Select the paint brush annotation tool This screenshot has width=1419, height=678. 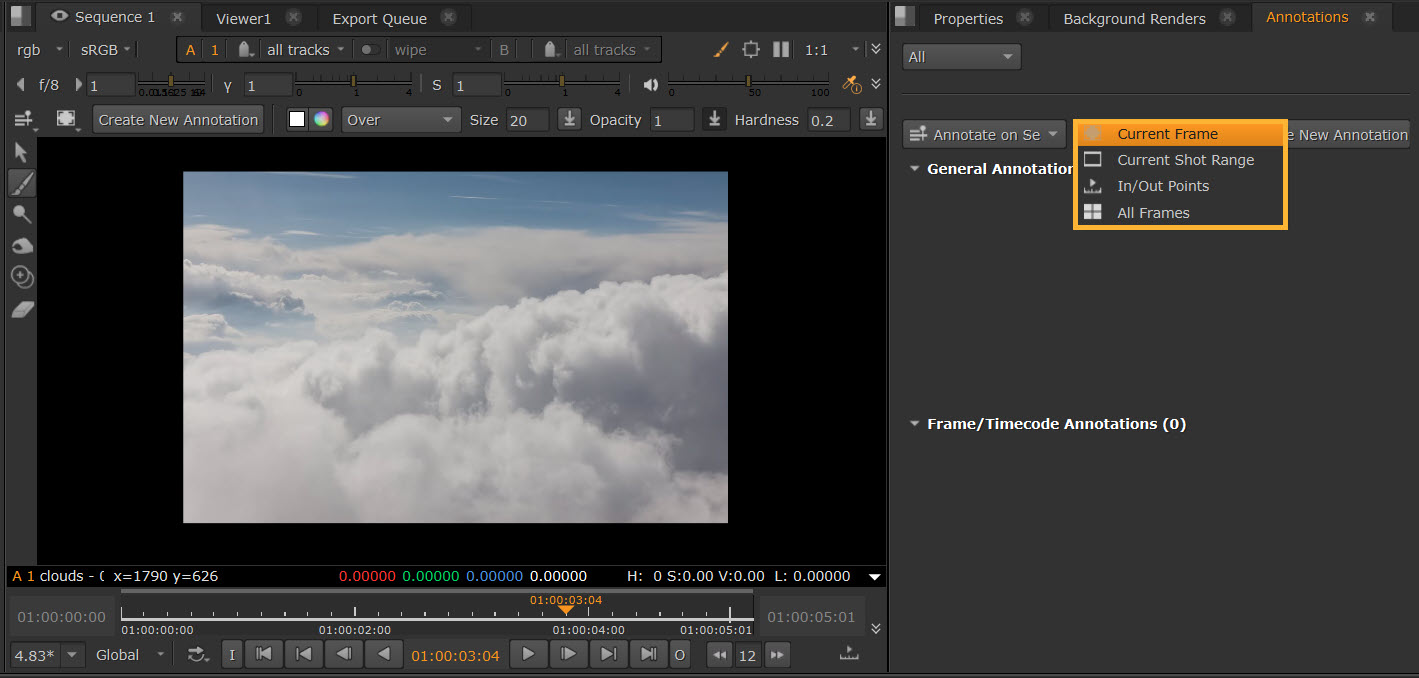point(21,183)
